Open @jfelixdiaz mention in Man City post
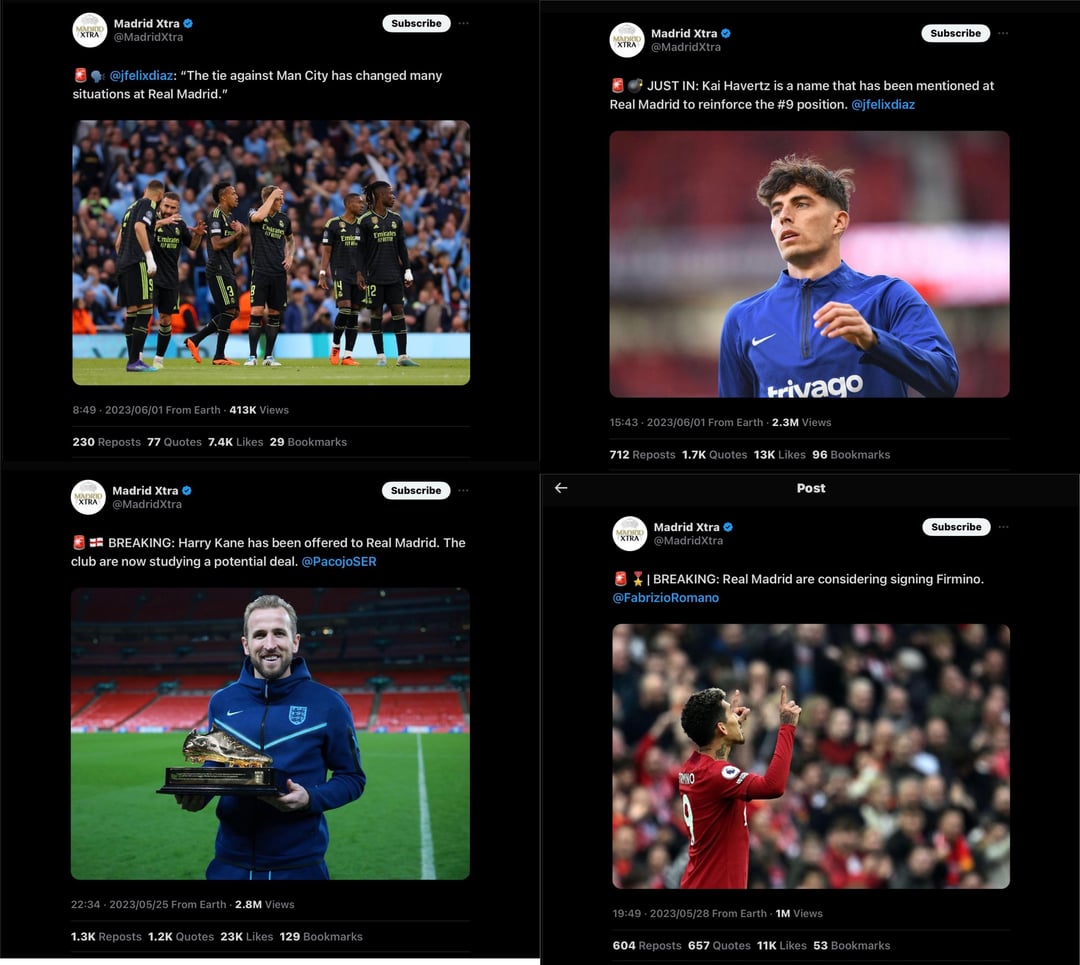Image resolution: width=1080 pixels, height=965 pixels. coord(141,76)
